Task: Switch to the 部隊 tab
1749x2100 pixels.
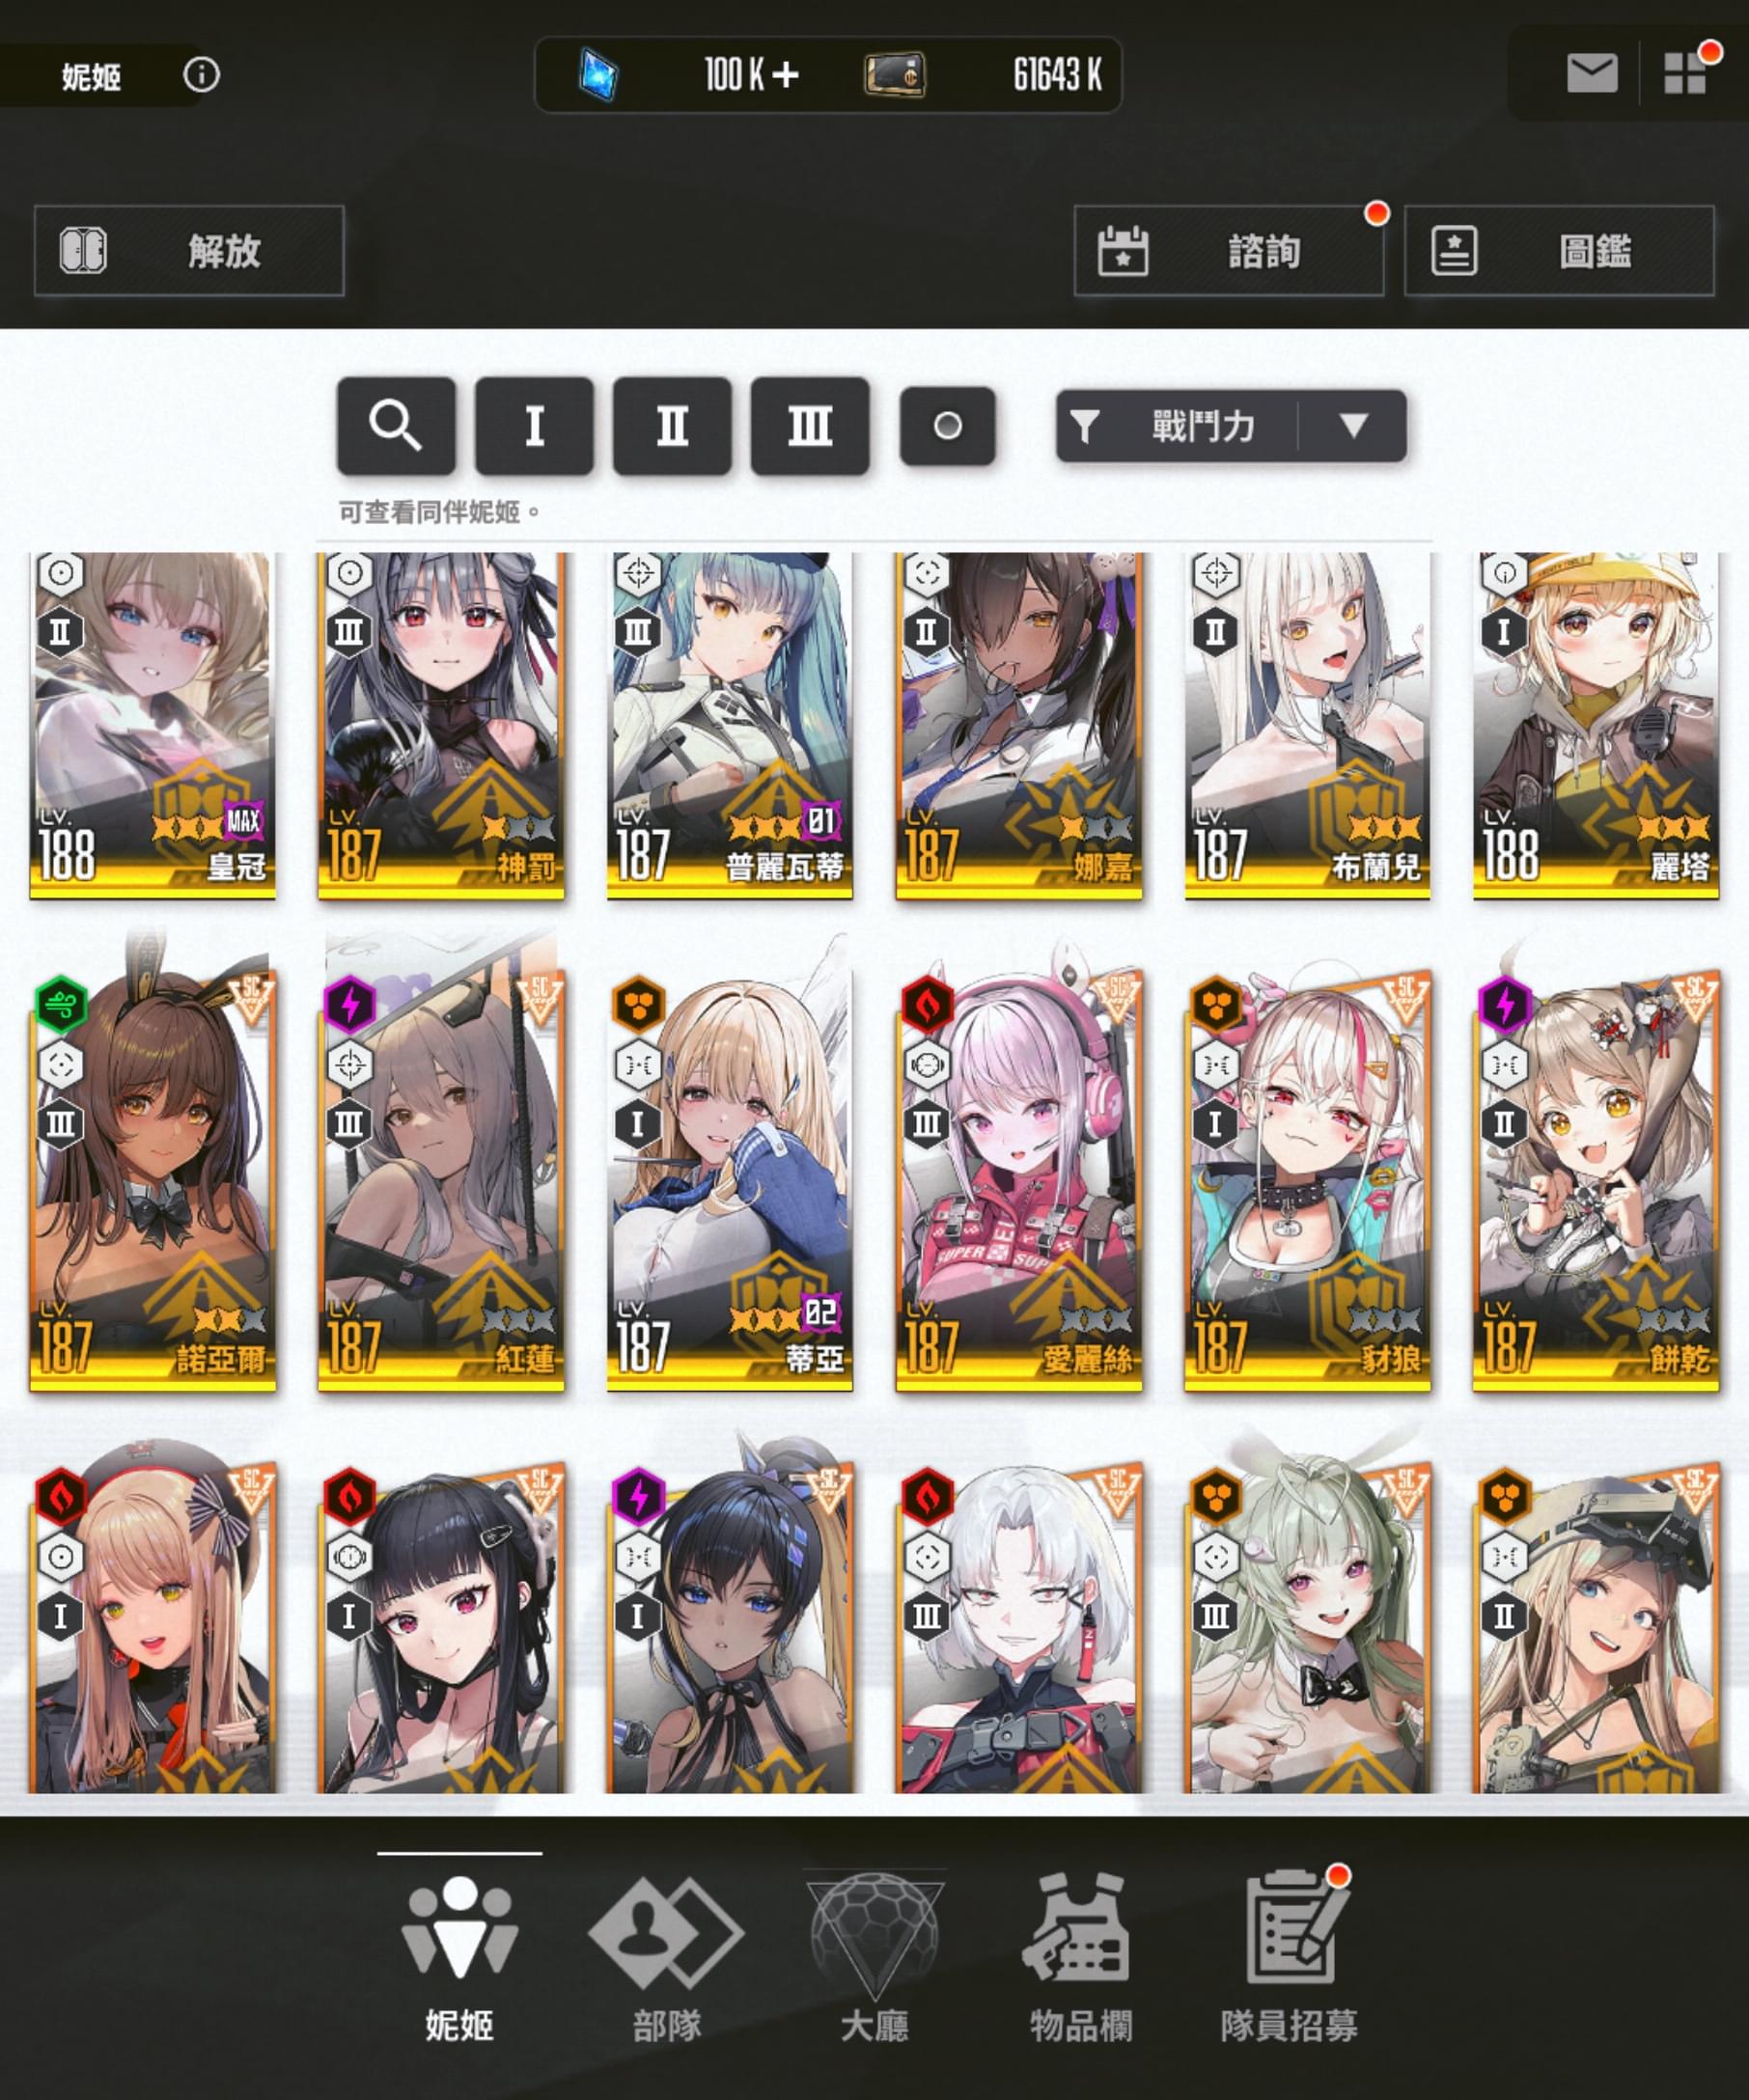Action: point(666,1962)
